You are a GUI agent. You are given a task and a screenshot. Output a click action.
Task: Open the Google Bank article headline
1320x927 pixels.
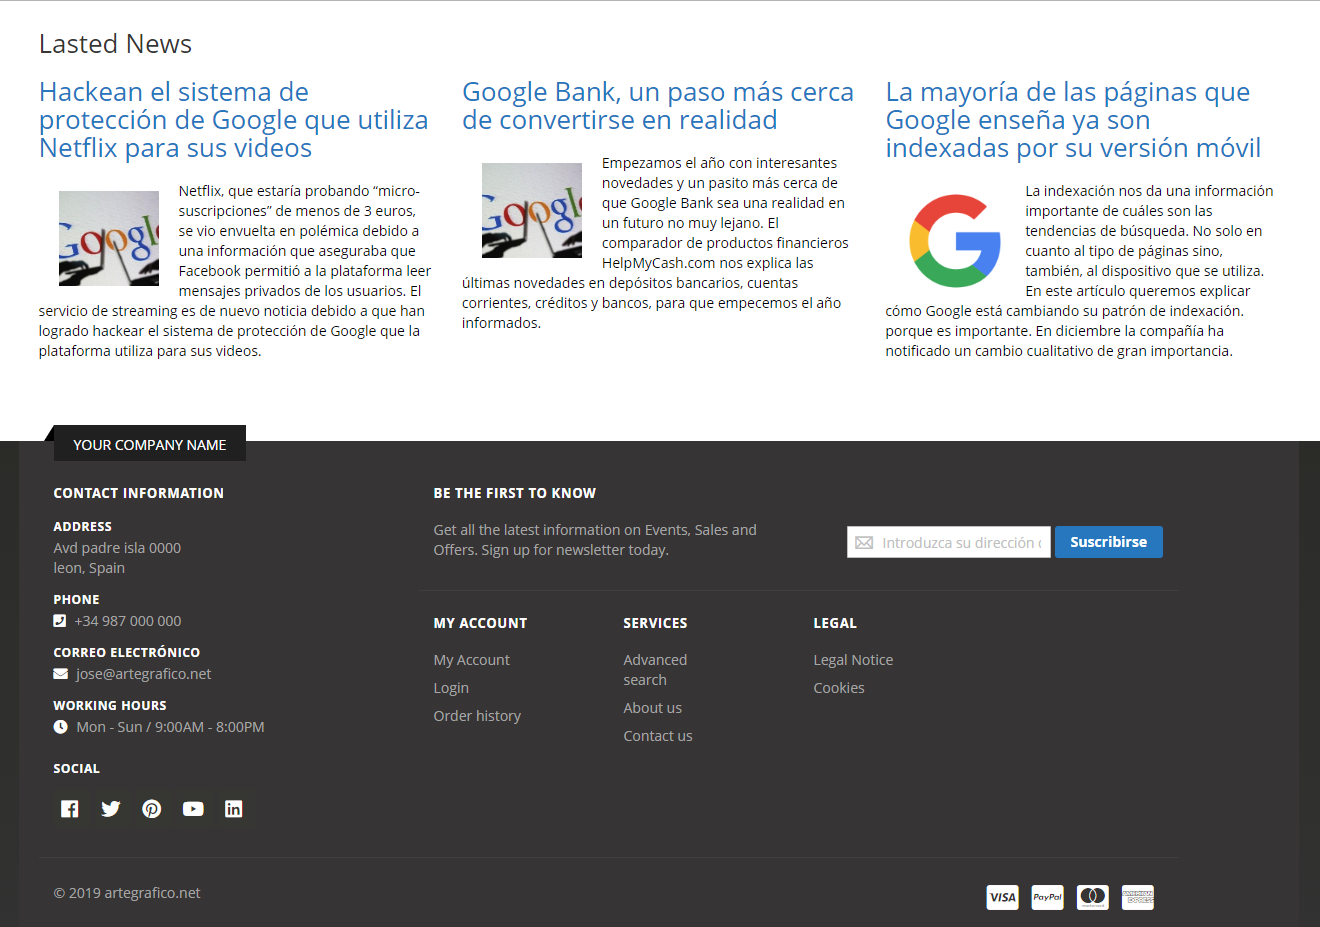pyautogui.click(x=658, y=106)
